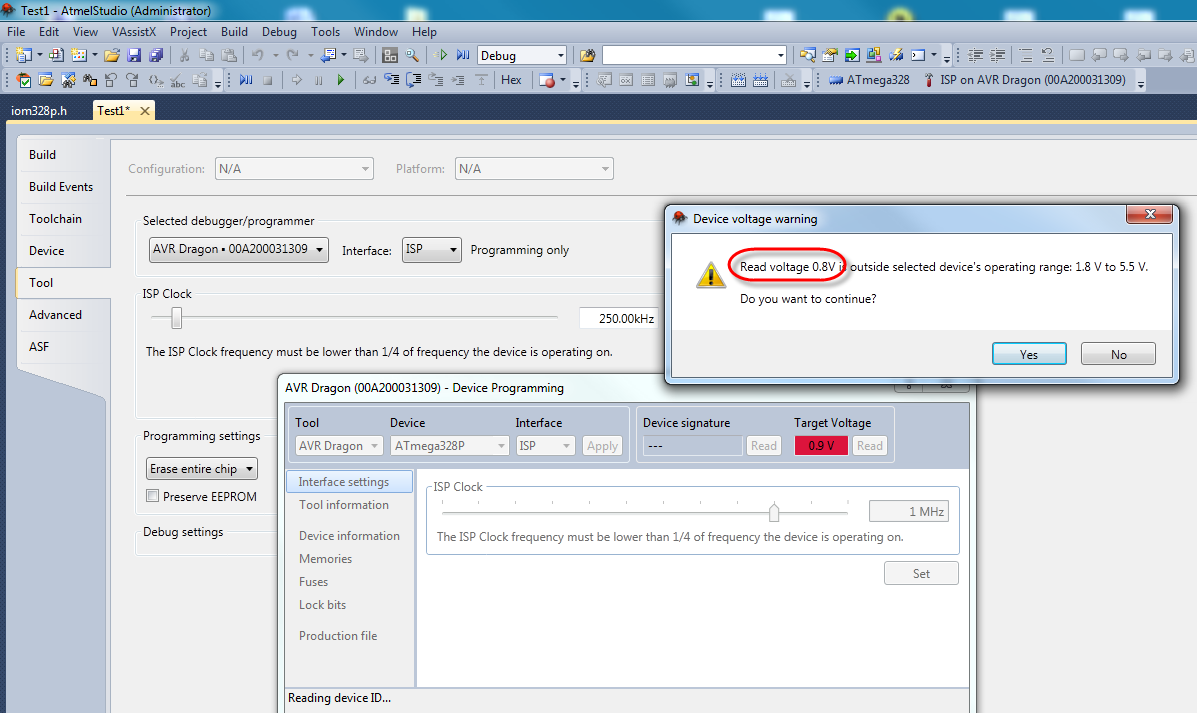The width and height of the screenshot is (1197, 713).
Task: Select Memories in Device Programming list
Action: pyautogui.click(x=325, y=559)
